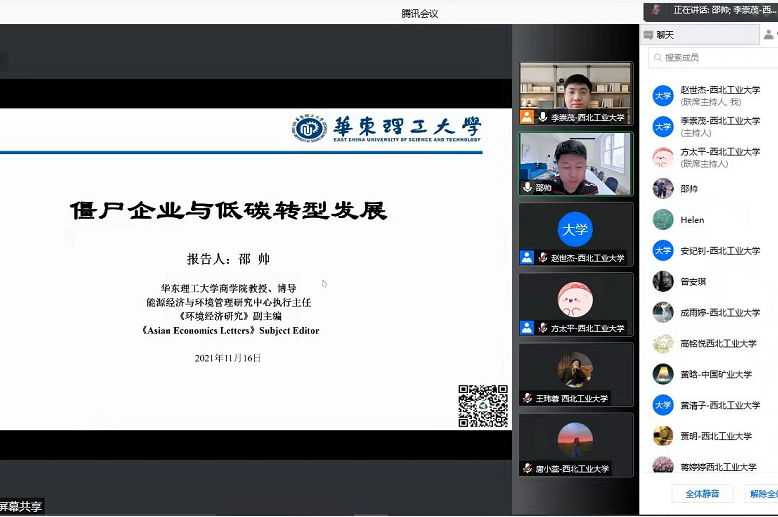This screenshot has height=517, width=778.
Task: Click 方太平's avatar in the member list
Action: (x=662, y=157)
